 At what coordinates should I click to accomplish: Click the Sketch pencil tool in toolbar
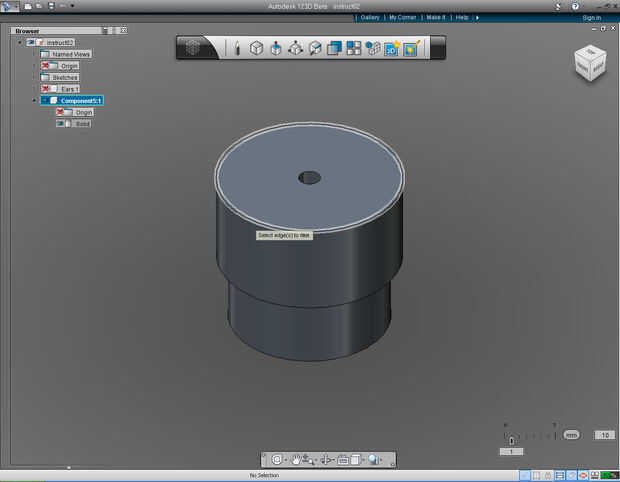pyautogui.click(x=237, y=48)
